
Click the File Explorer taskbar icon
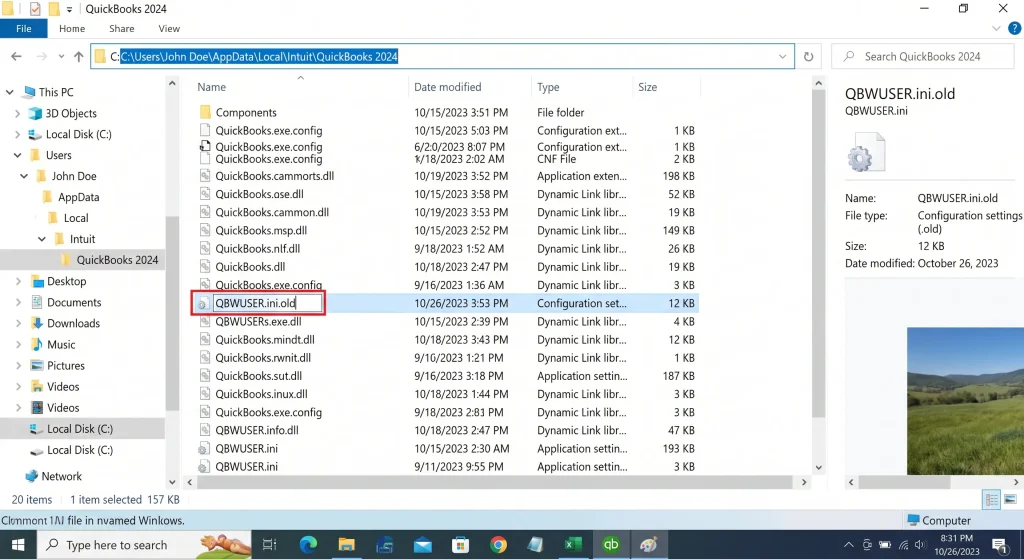tap(346, 545)
